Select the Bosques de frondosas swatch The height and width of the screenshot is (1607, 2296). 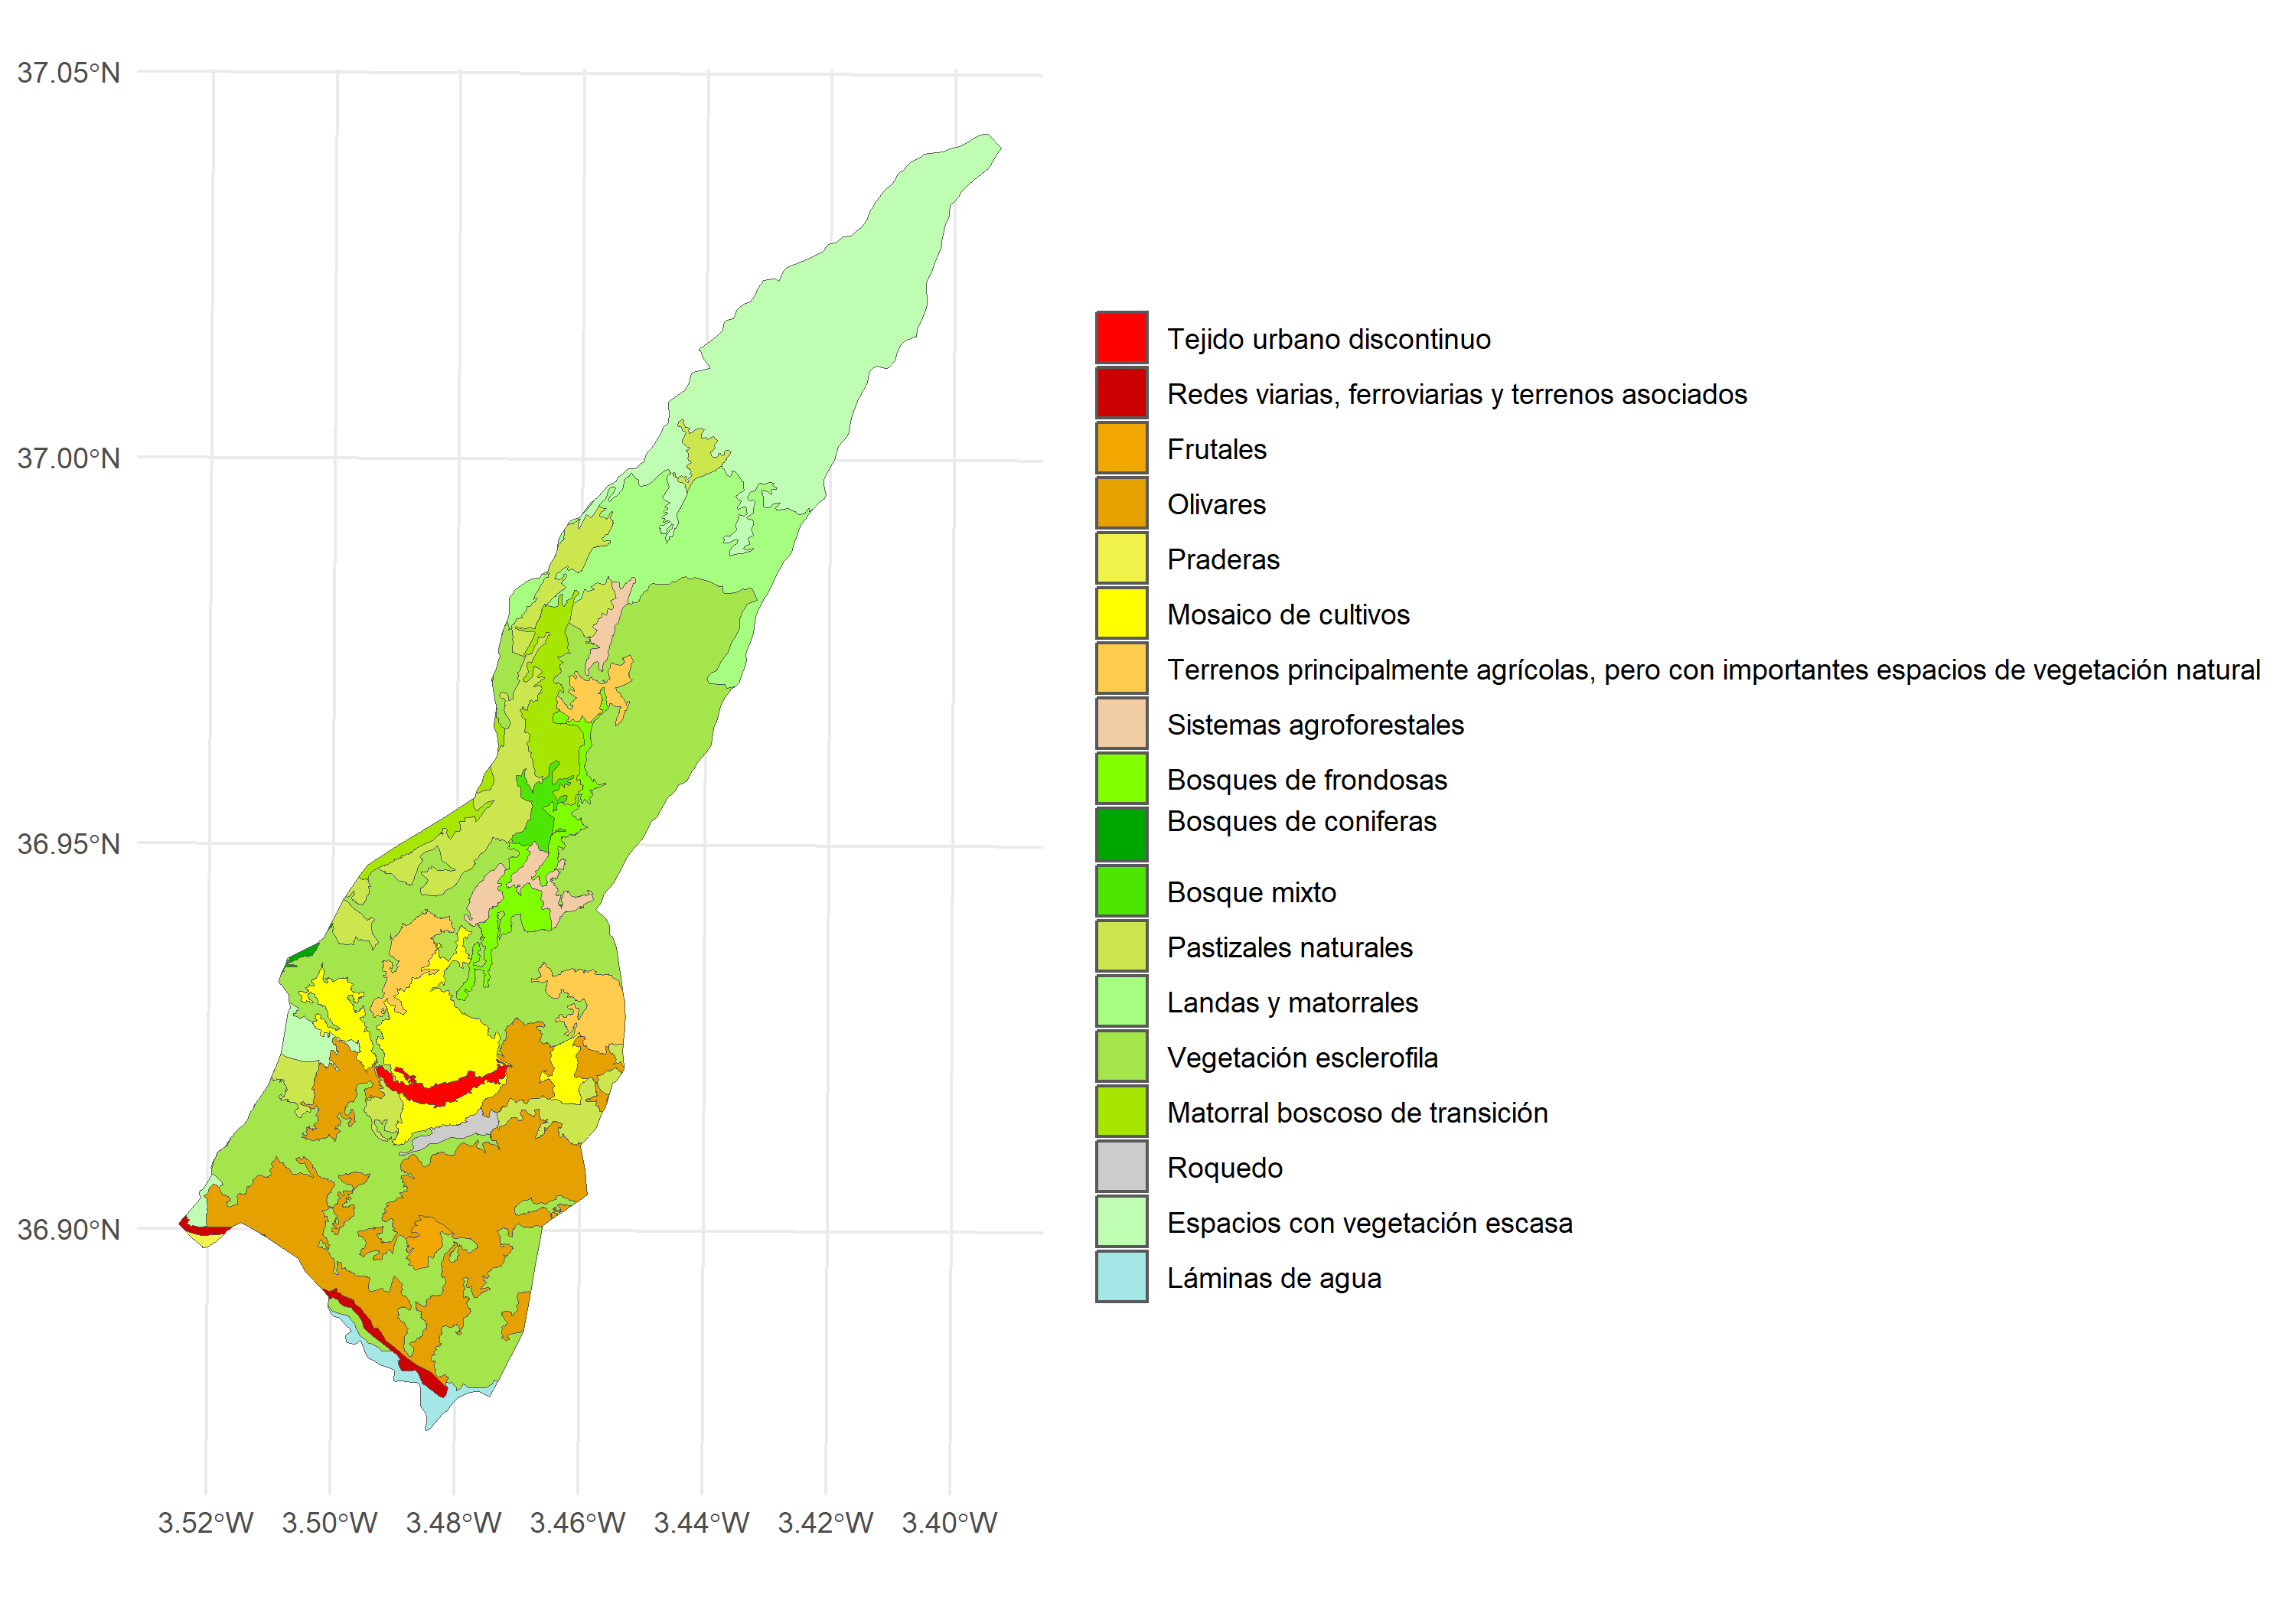coord(1121,779)
